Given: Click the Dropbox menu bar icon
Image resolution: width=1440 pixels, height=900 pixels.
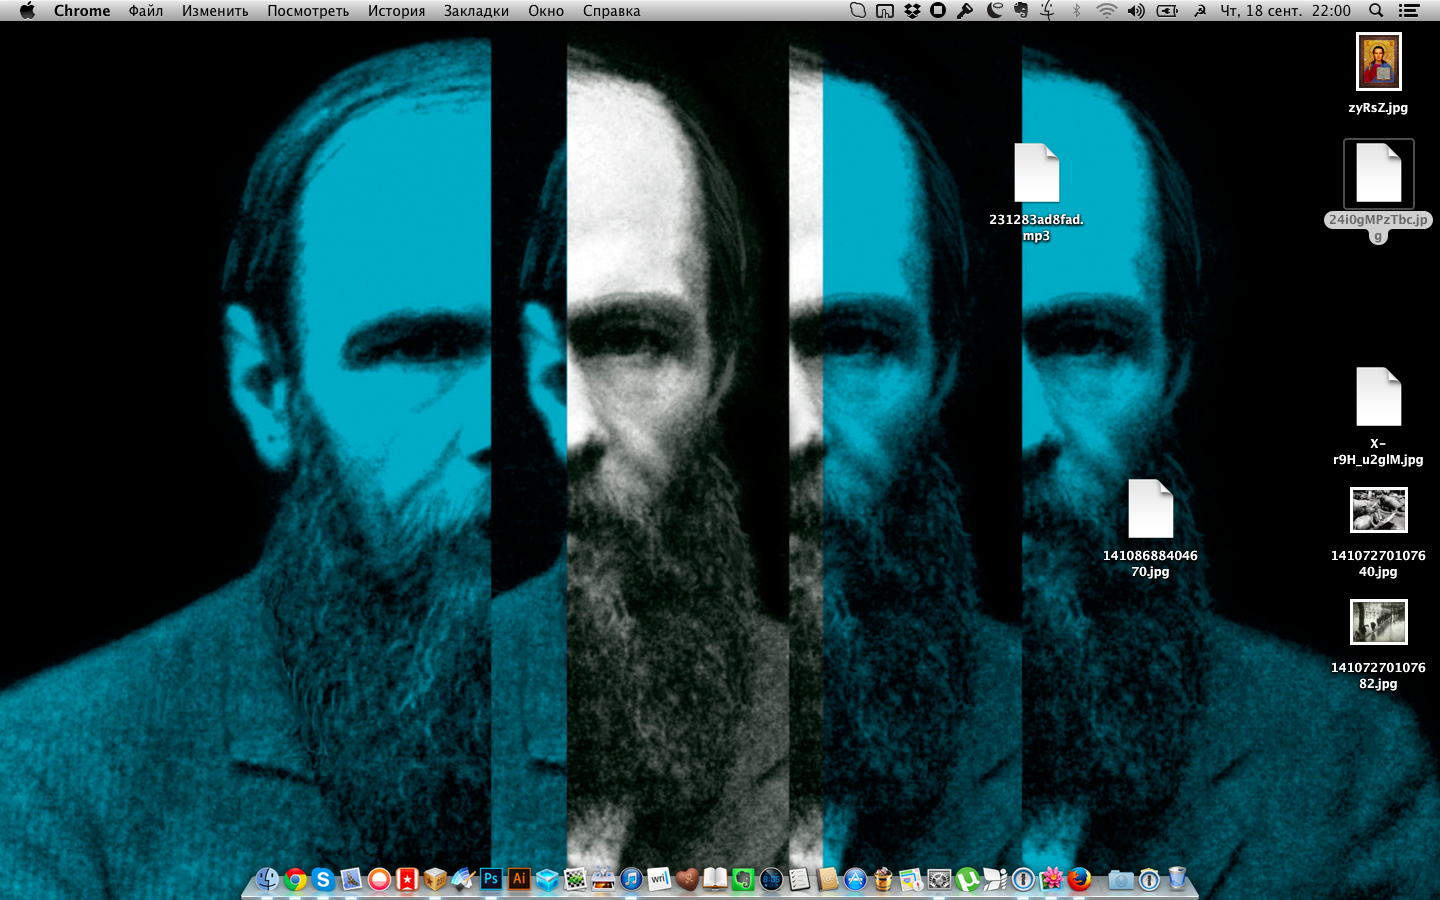Looking at the screenshot, I should point(912,11).
